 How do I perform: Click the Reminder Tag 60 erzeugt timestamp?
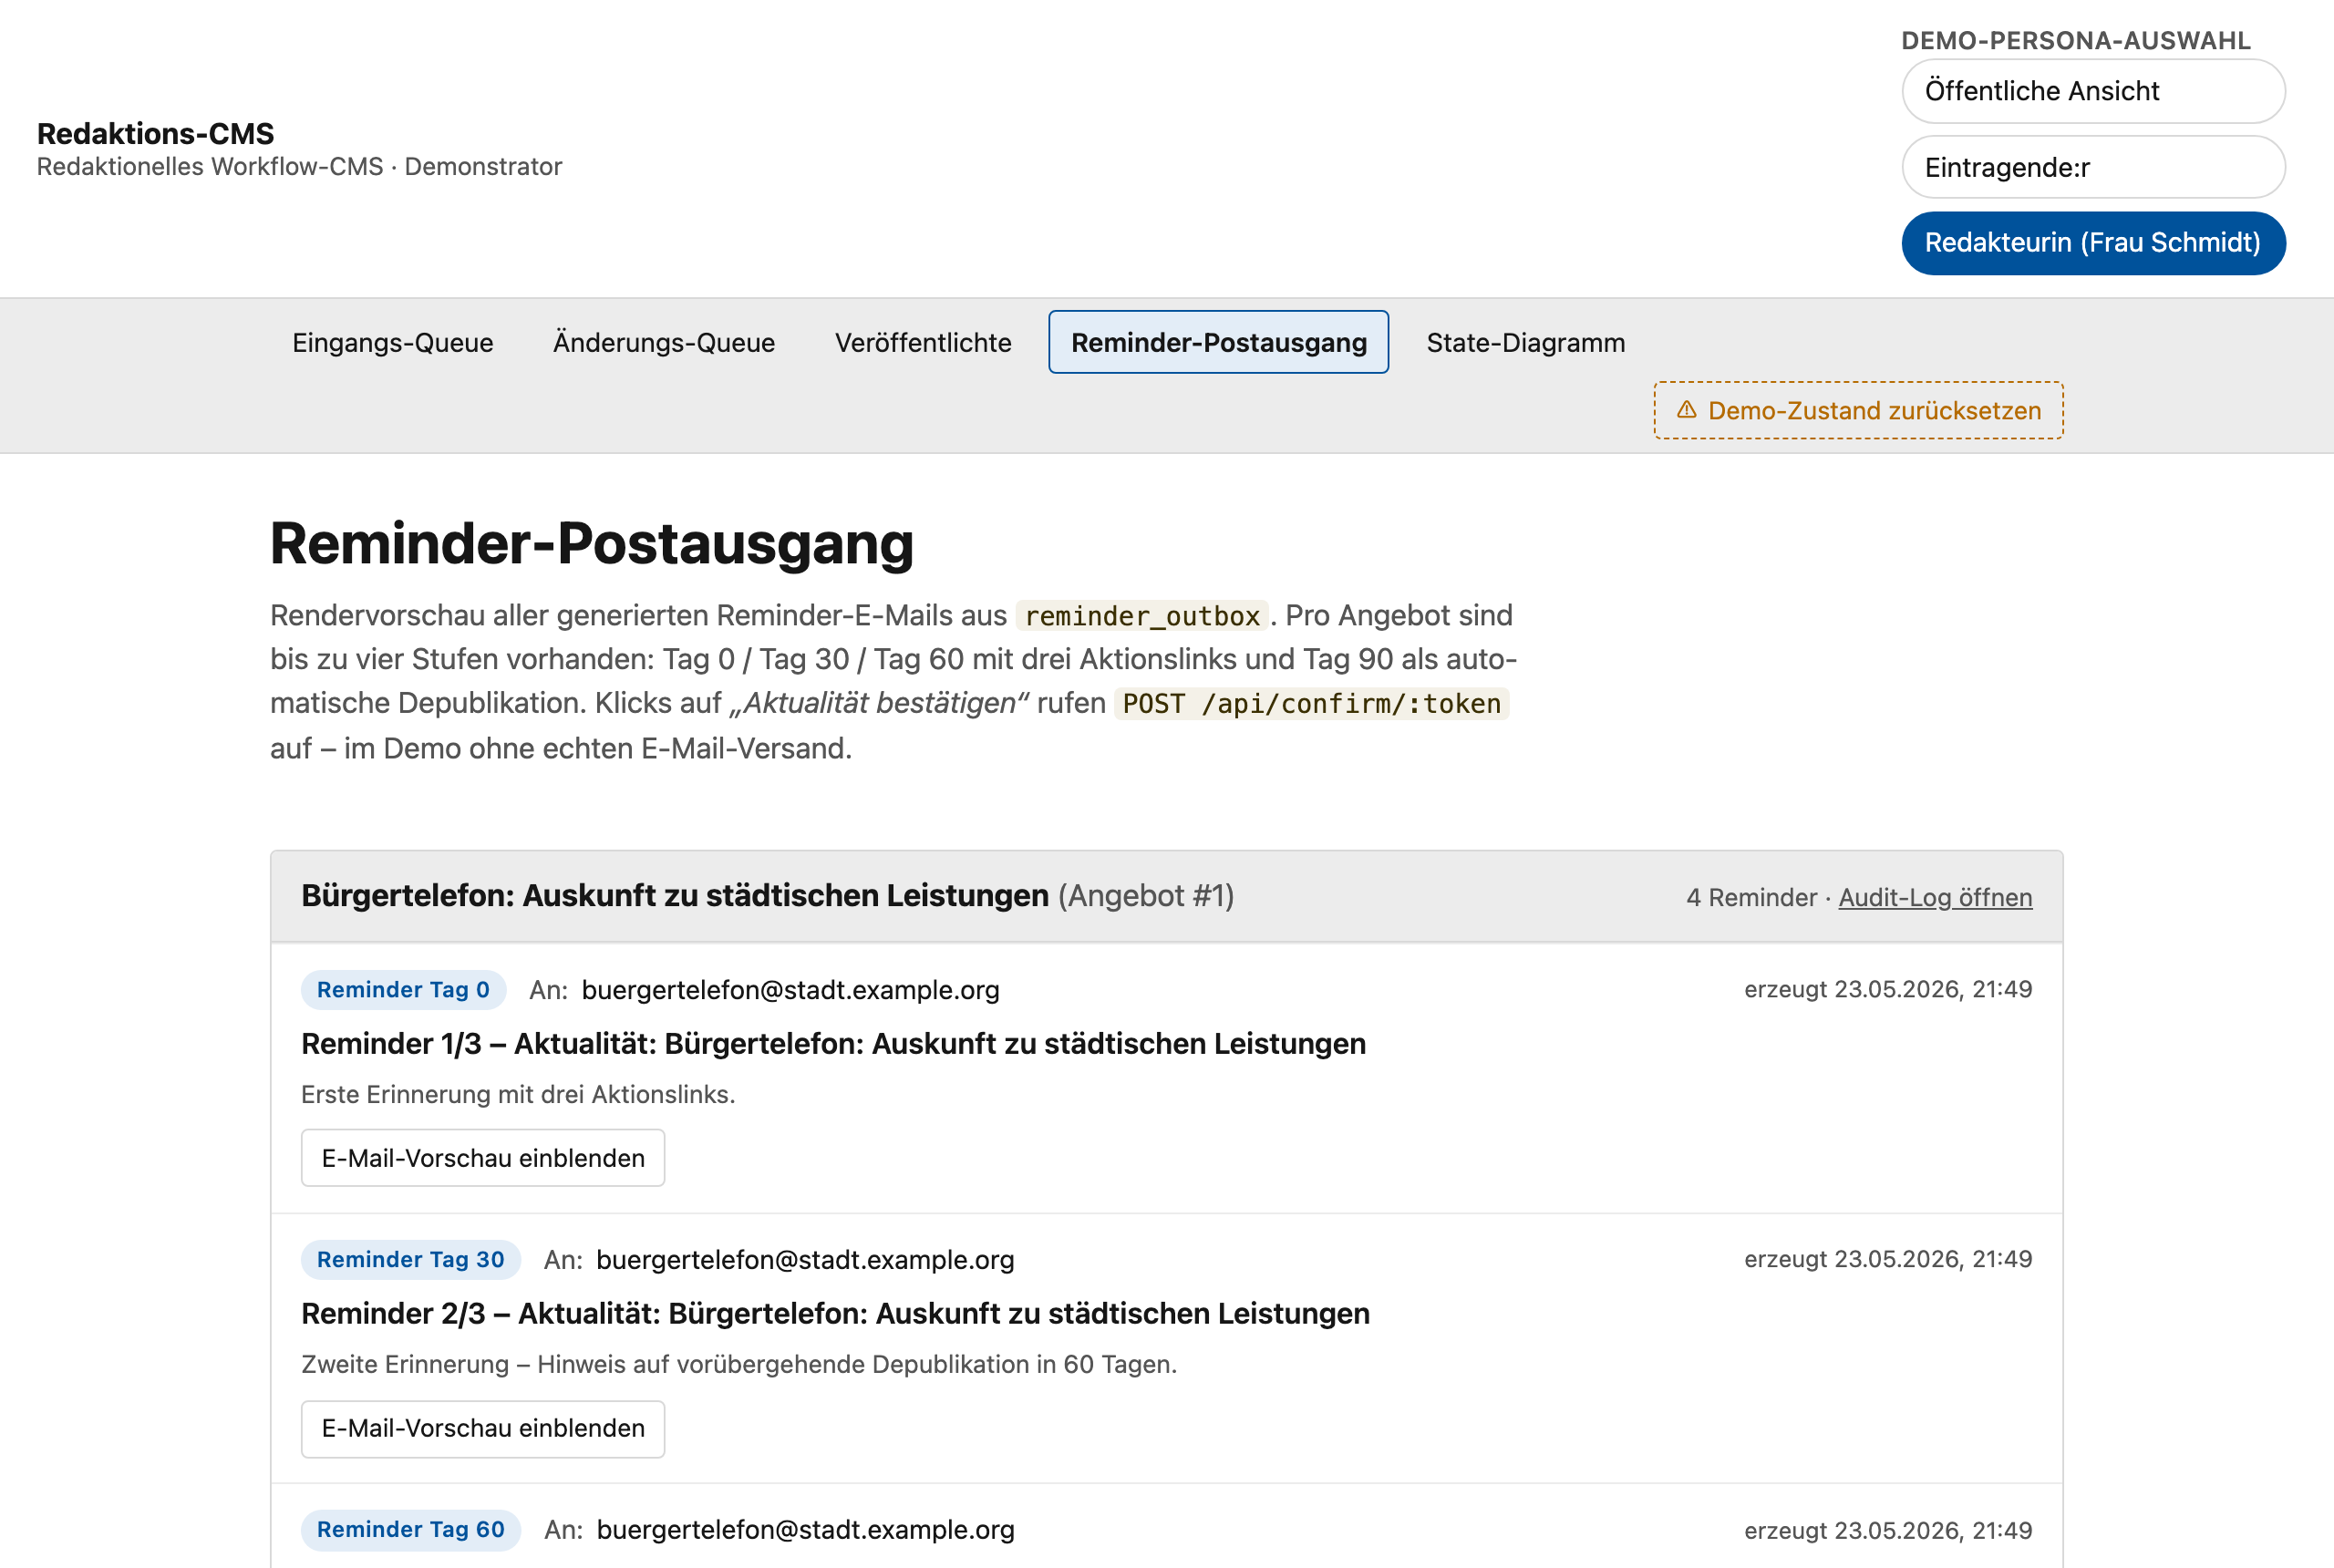pyautogui.click(x=1888, y=1530)
